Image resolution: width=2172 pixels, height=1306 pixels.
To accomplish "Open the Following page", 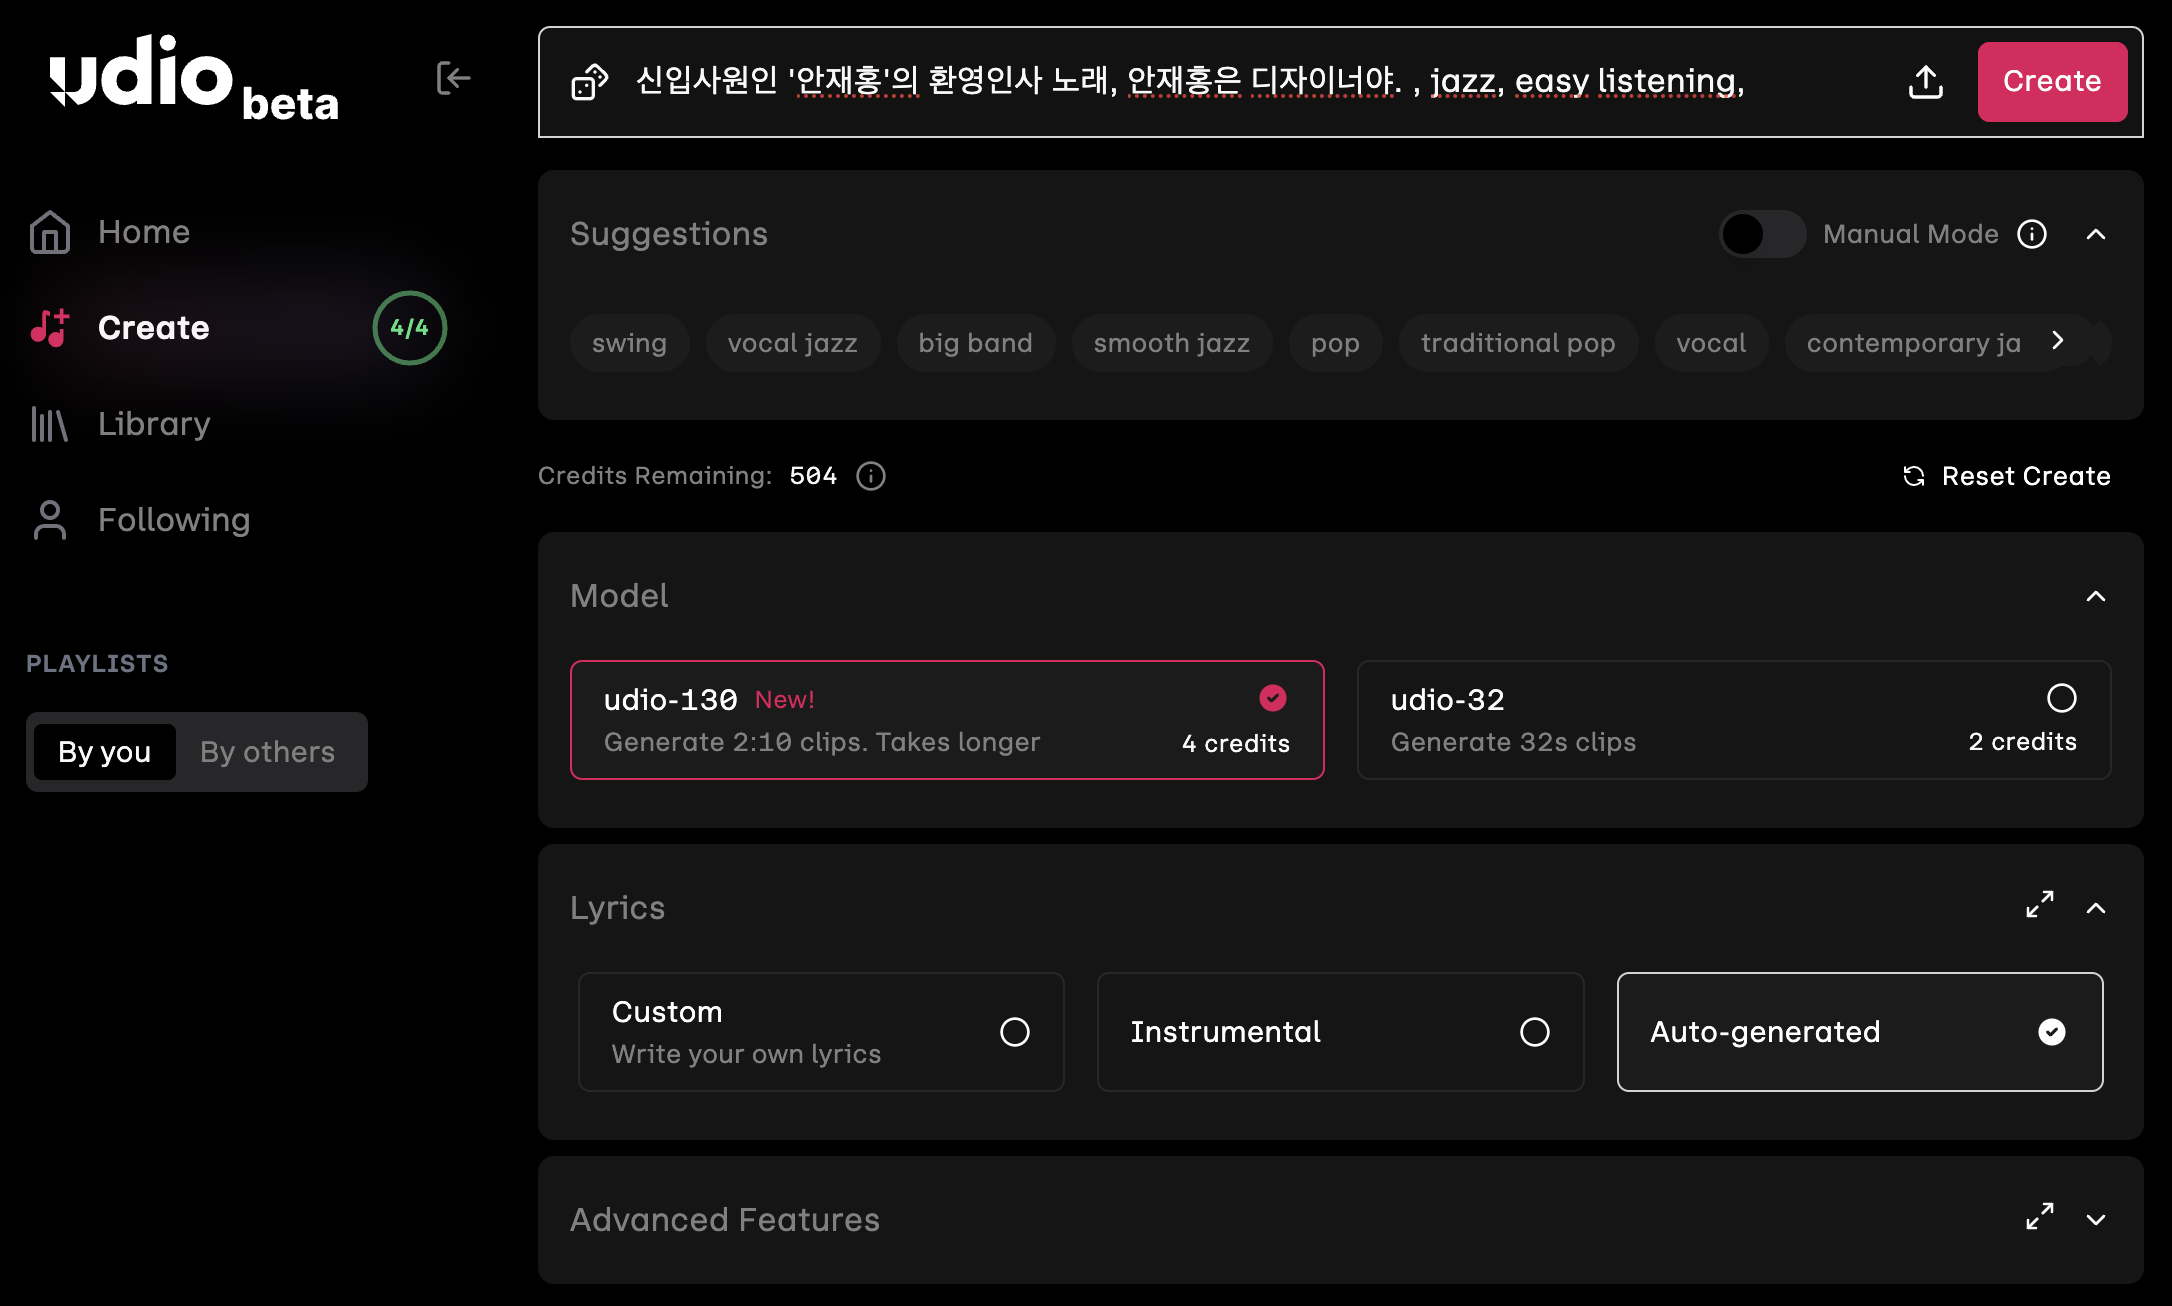I will point(173,519).
